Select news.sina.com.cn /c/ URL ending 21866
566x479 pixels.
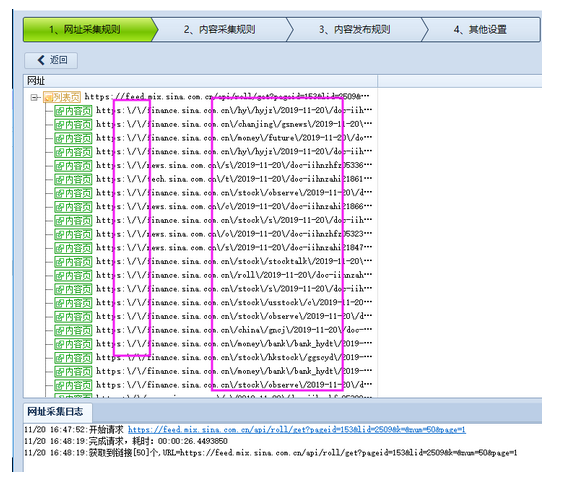234,206
